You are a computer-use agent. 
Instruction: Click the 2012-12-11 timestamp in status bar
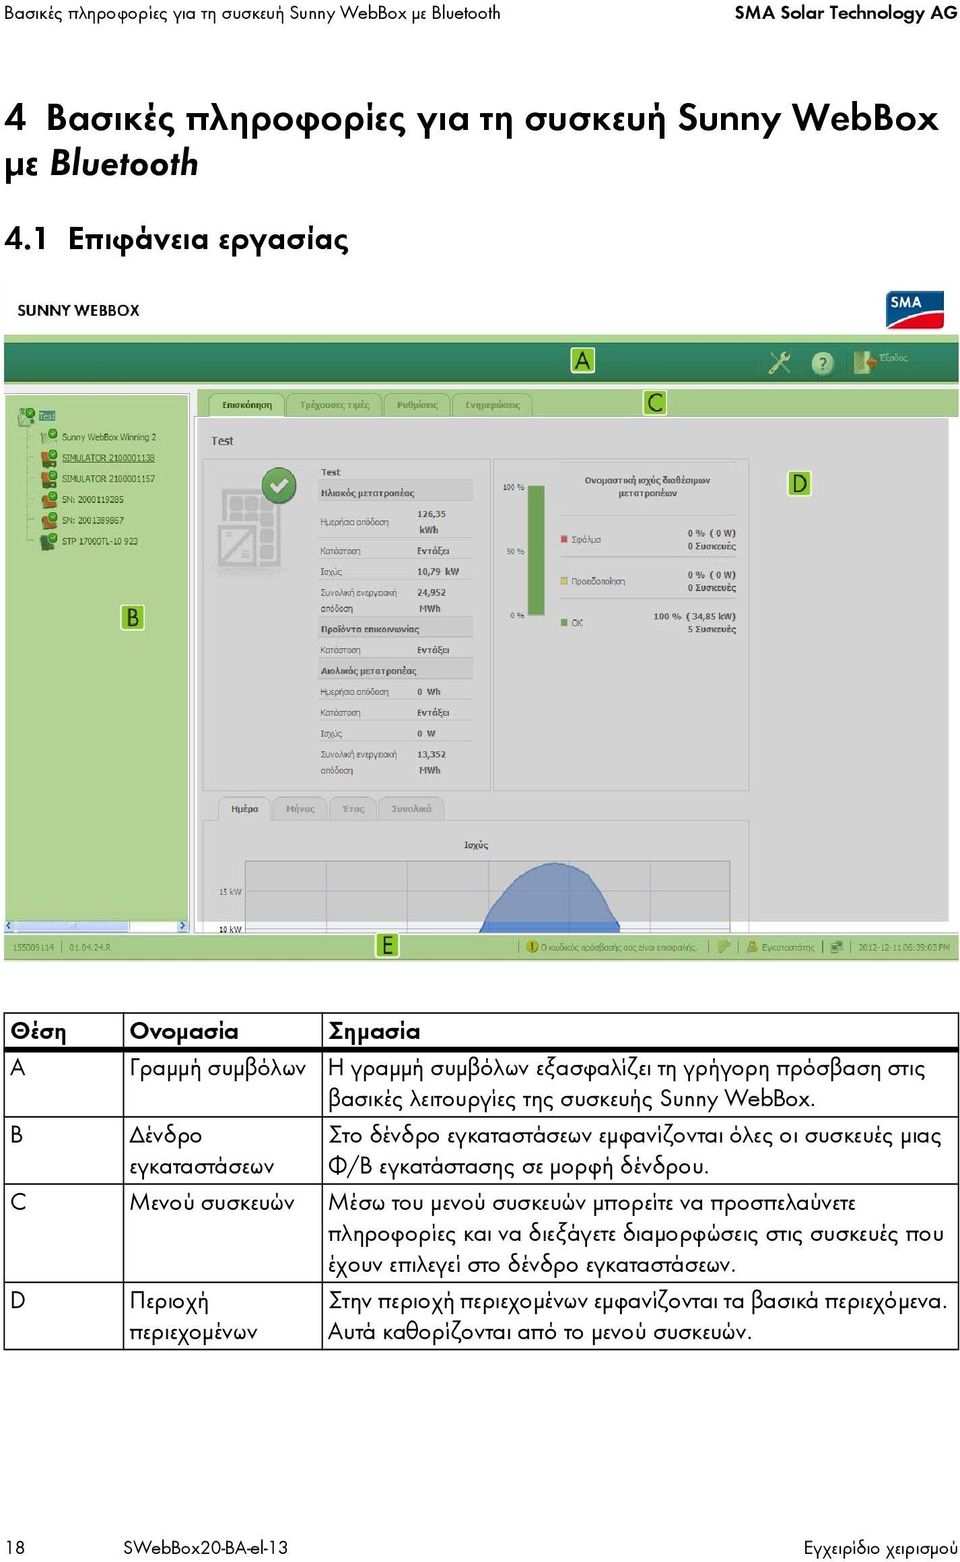pos(904,947)
